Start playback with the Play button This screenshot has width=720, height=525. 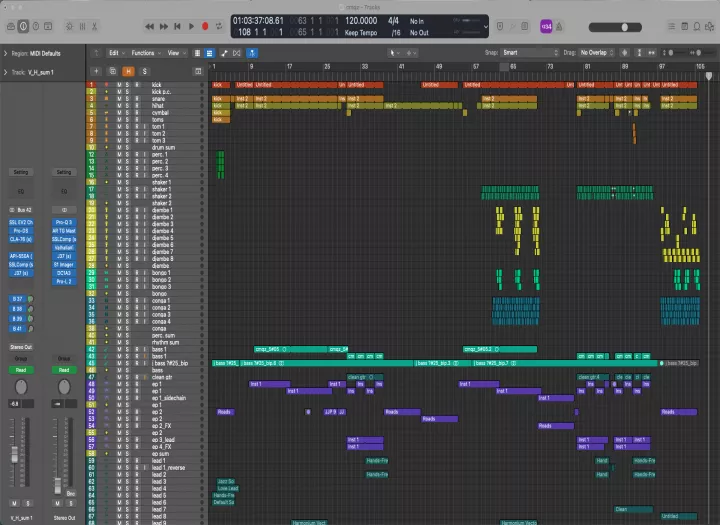coord(191,27)
